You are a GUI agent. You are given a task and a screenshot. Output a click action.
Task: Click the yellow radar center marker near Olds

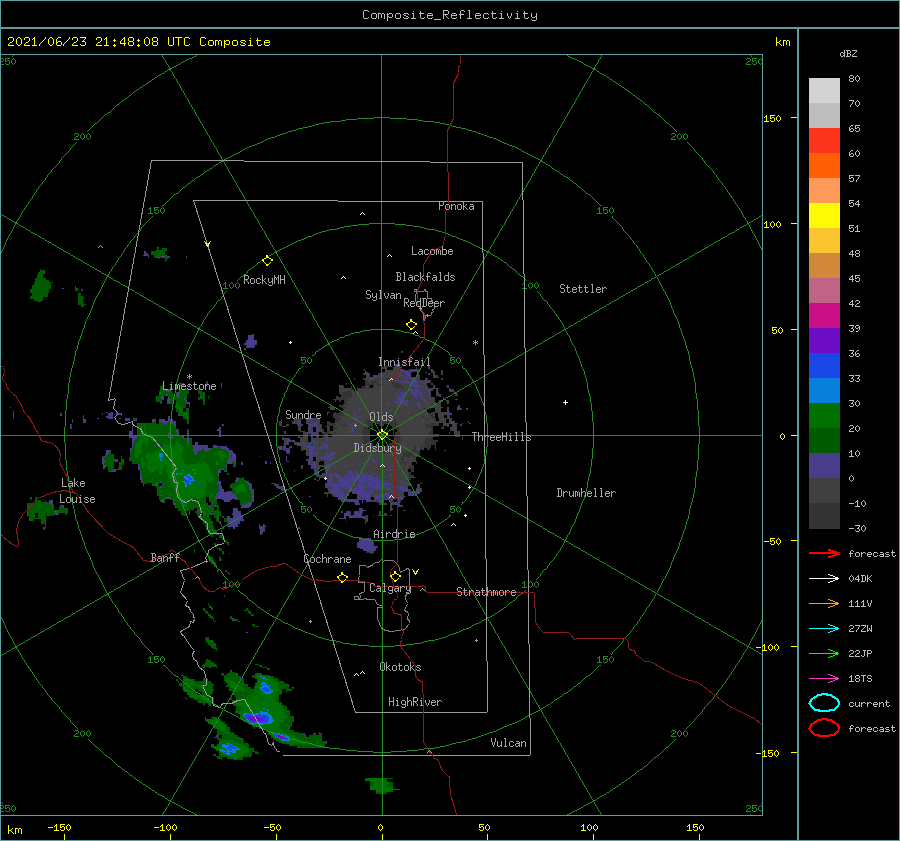tap(382, 435)
